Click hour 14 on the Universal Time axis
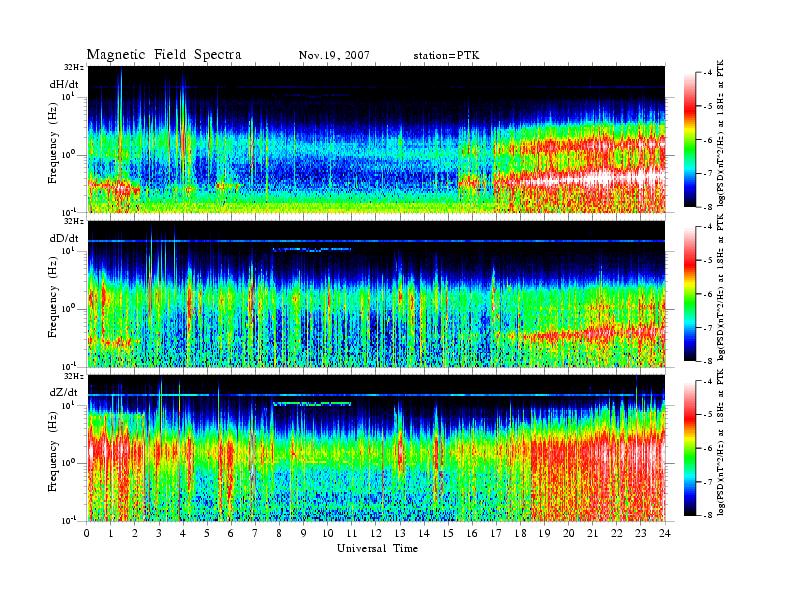This screenshot has height=612, width=792. [x=424, y=534]
